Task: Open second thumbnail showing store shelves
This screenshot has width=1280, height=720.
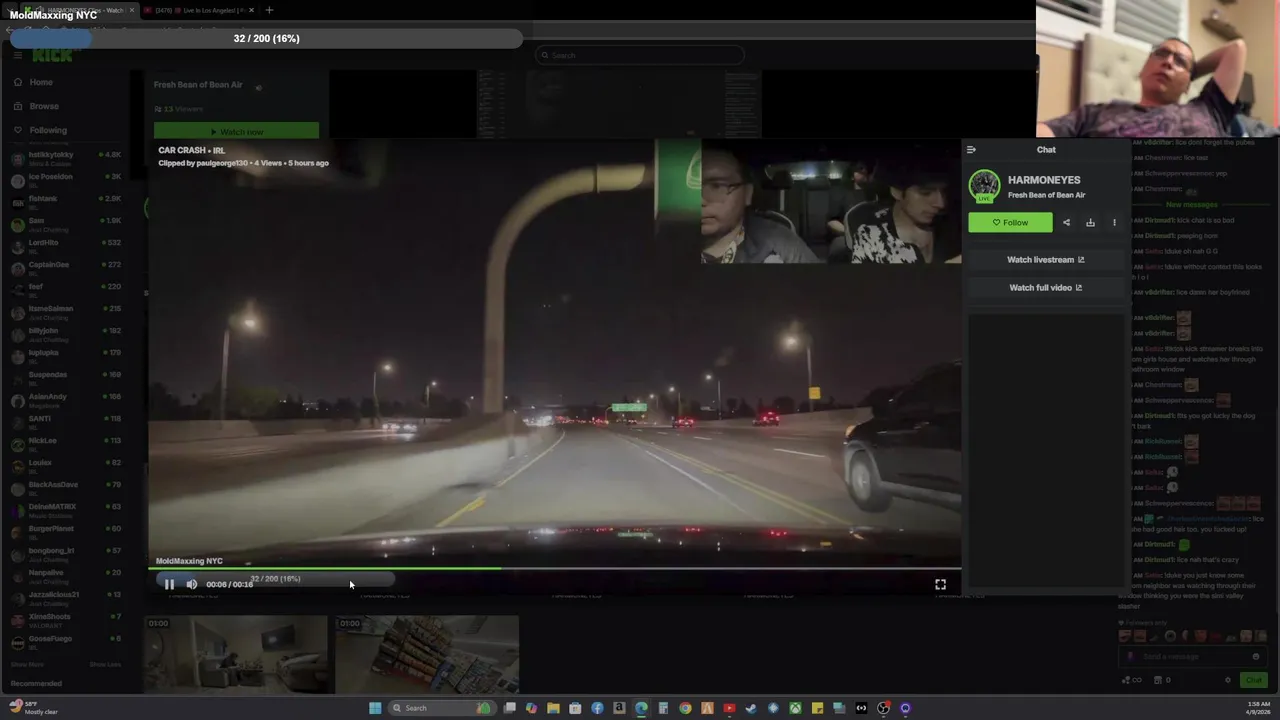Action: (427, 655)
